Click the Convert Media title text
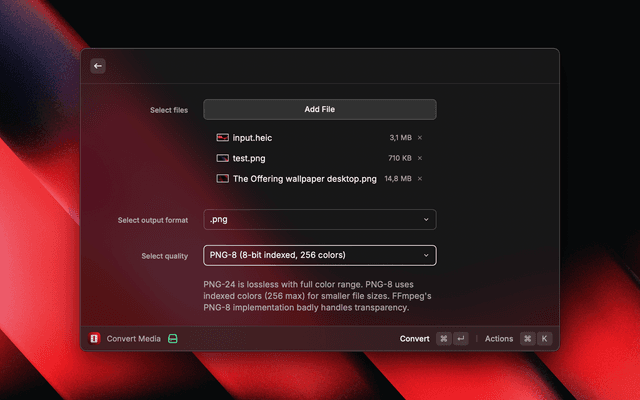This screenshot has height=400, width=640. [x=134, y=339]
